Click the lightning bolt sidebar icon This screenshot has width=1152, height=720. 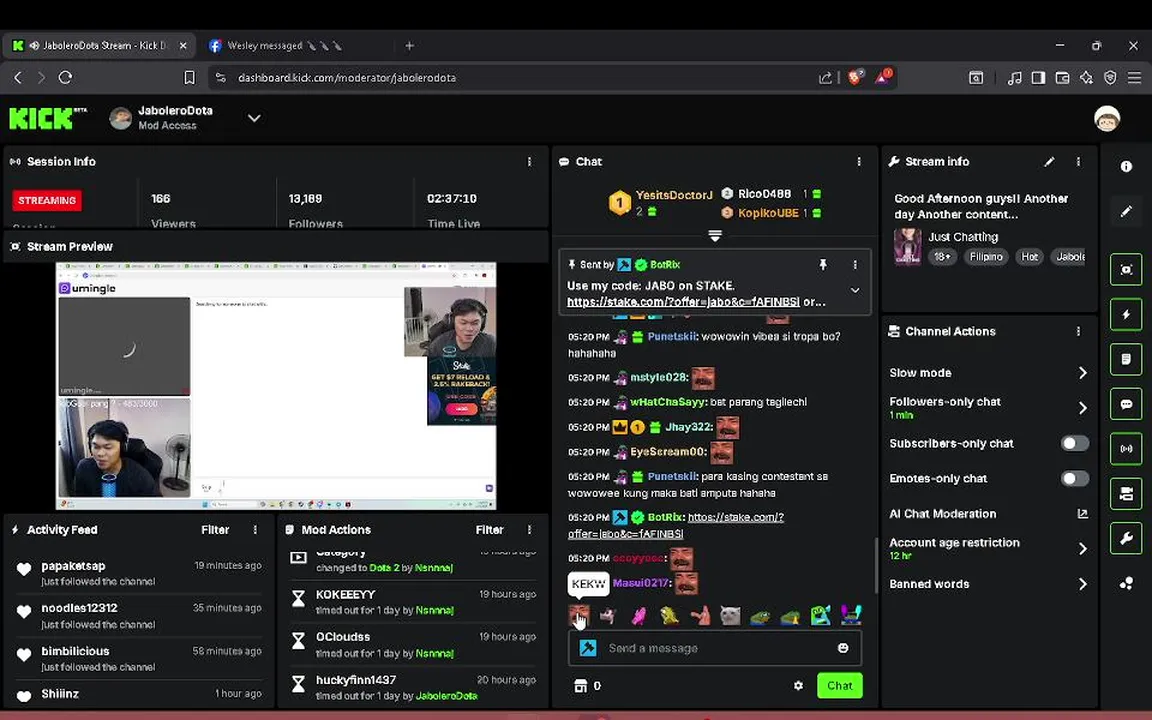[1126, 314]
